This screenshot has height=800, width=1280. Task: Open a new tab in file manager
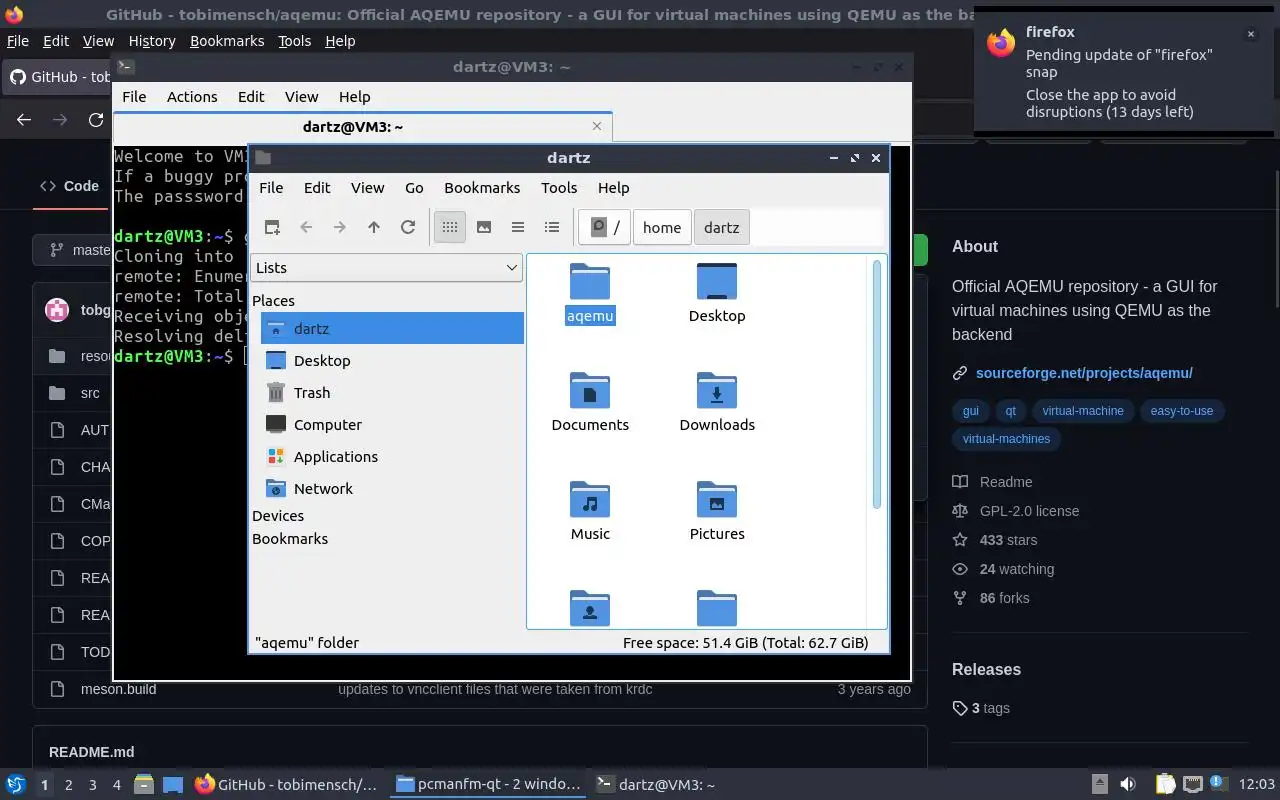pos(272,227)
